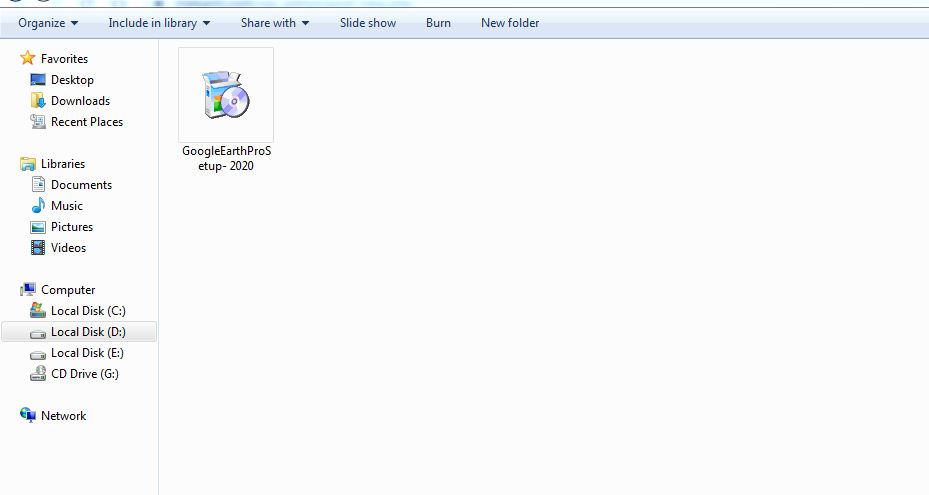Open Recent Places
Image resolution: width=929 pixels, height=495 pixels.
[x=87, y=122]
